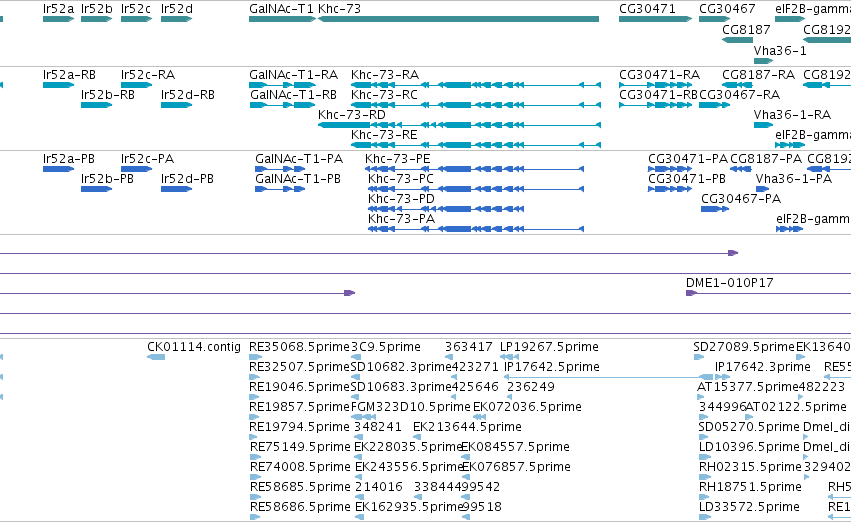Screen dimensions: 851x522
Task: Open transcript GalNAc-T1-RA
Action: click(294, 74)
